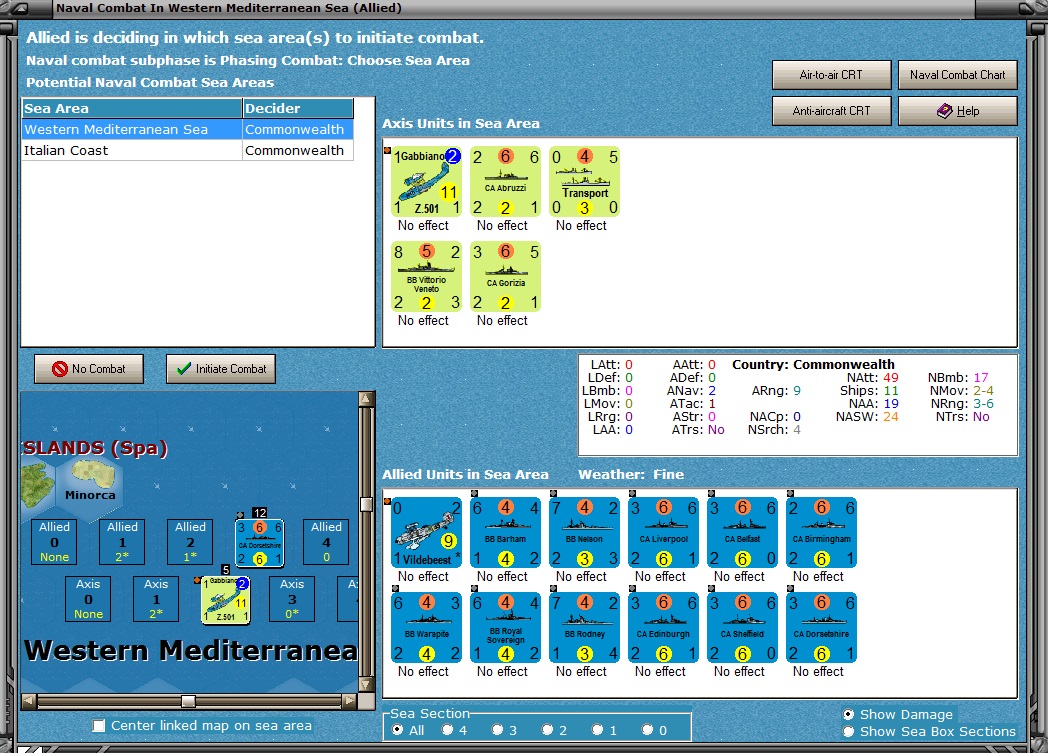This screenshot has width=1048, height=753.
Task: Select the CA Birmingham cruiser counter
Action: click(821, 533)
